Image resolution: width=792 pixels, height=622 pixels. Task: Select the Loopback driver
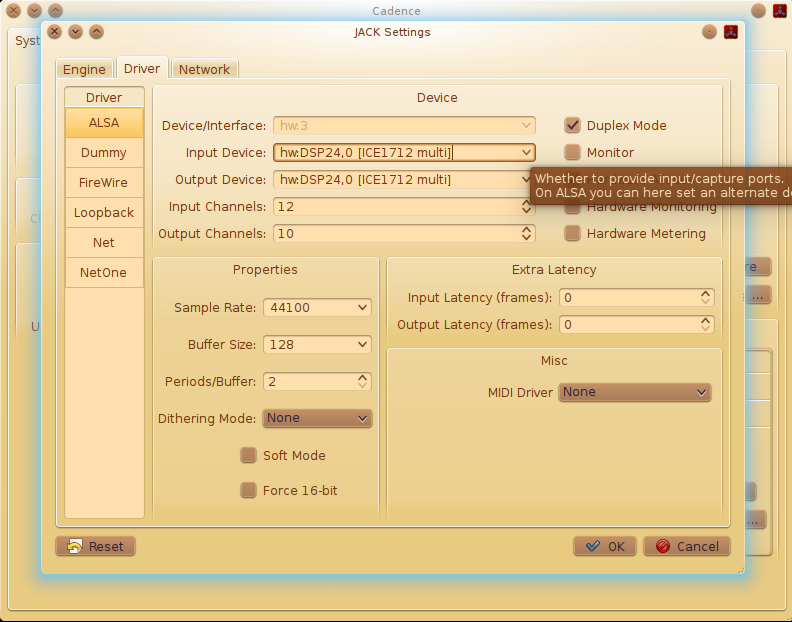click(x=104, y=213)
